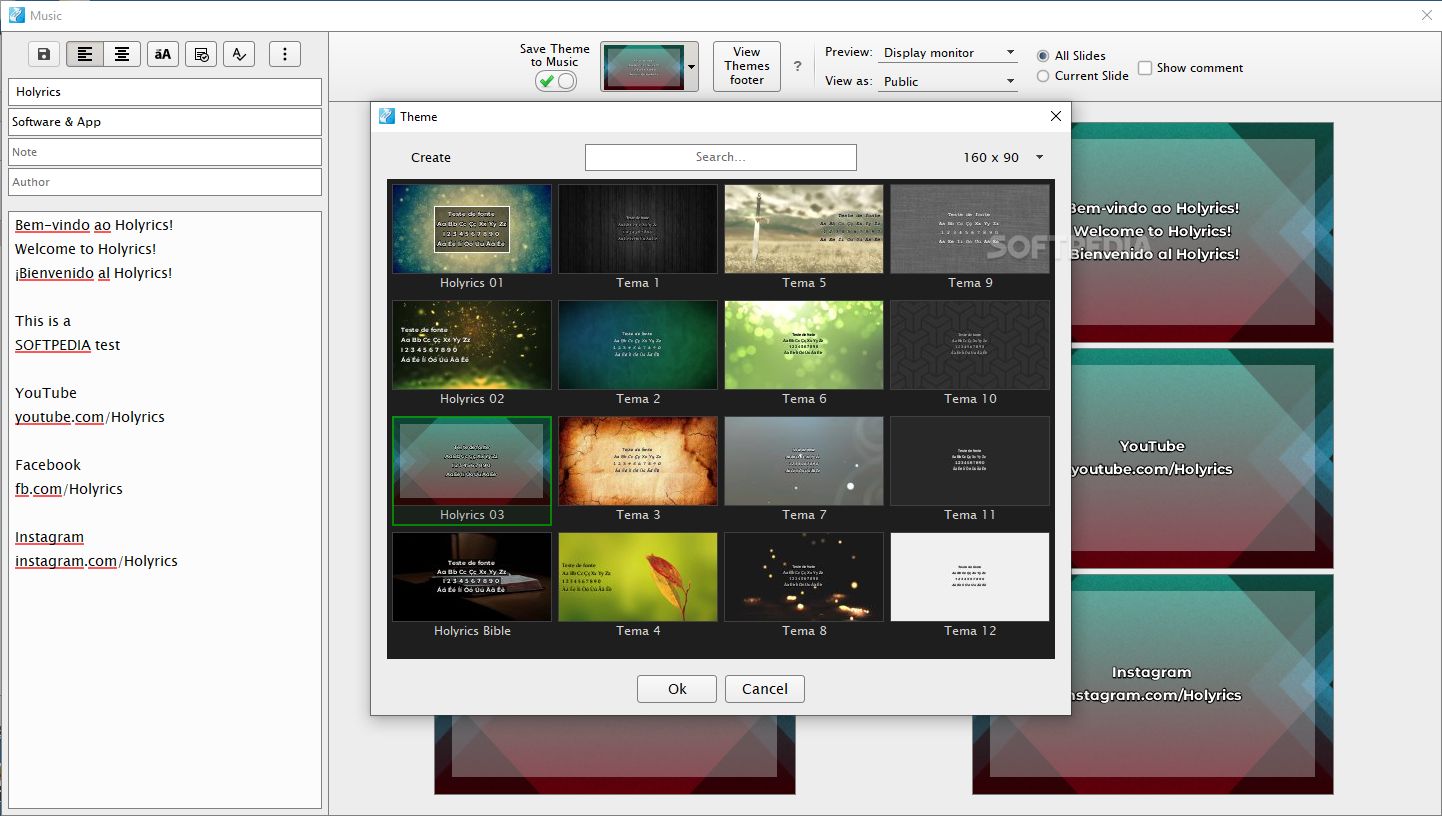
Task: Click the document checkmark toolbar icon
Action: [x=201, y=54]
